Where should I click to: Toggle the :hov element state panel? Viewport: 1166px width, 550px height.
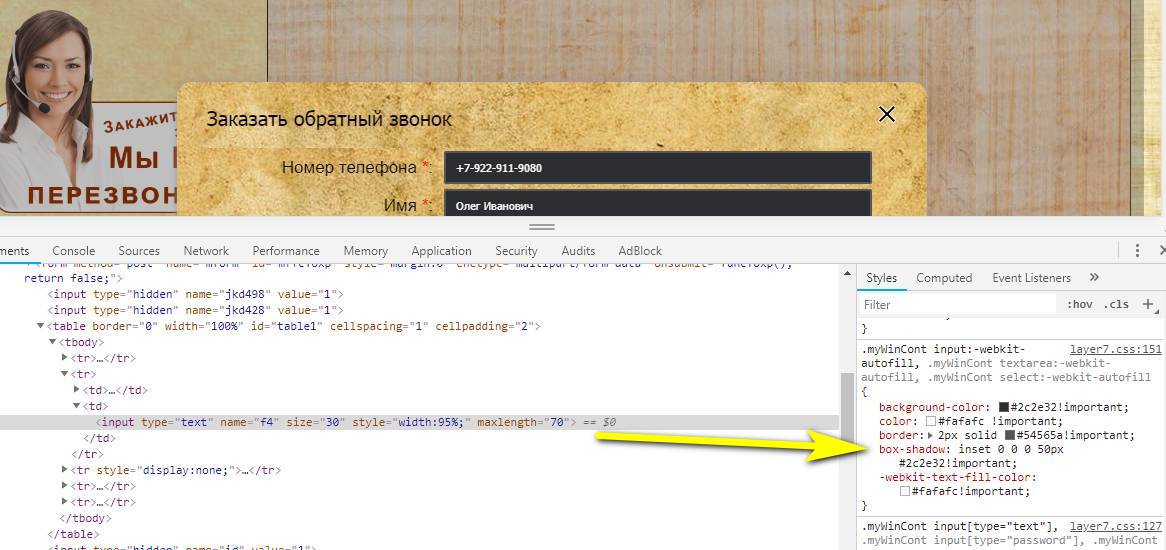pos(1080,304)
